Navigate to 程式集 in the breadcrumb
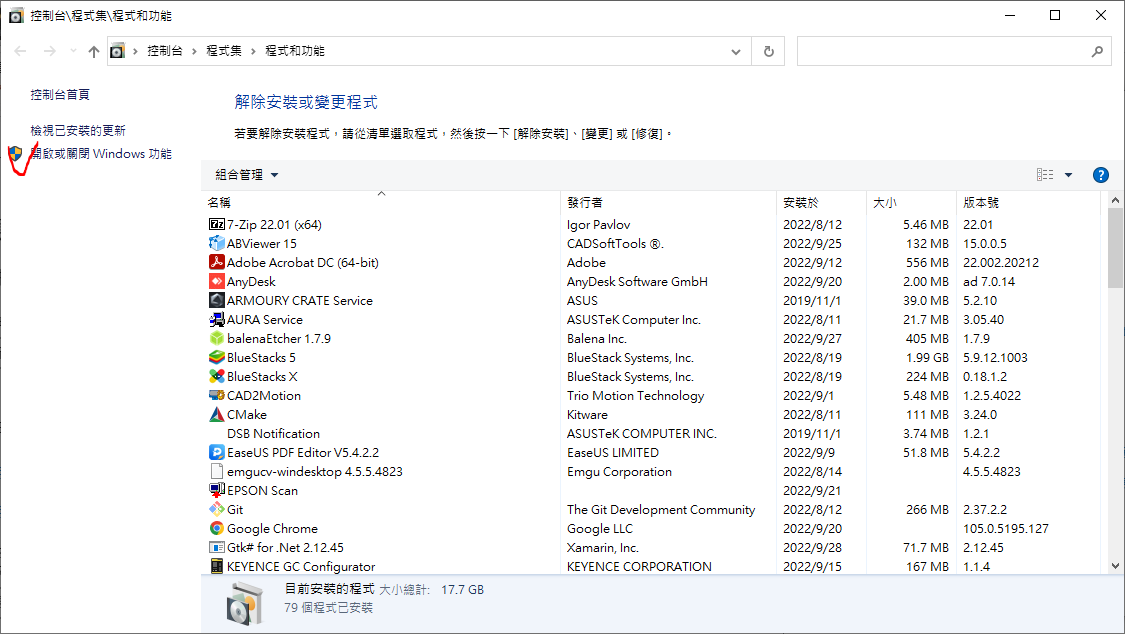Viewport: 1125px width, 634px height. click(224, 51)
